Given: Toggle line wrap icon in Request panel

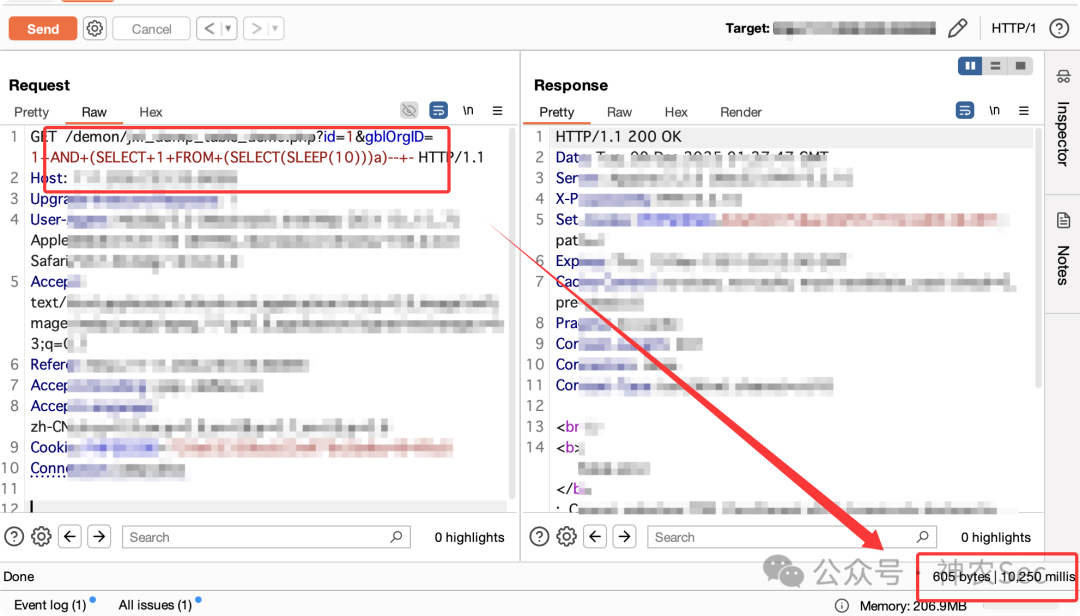Looking at the screenshot, I should [x=438, y=110].
